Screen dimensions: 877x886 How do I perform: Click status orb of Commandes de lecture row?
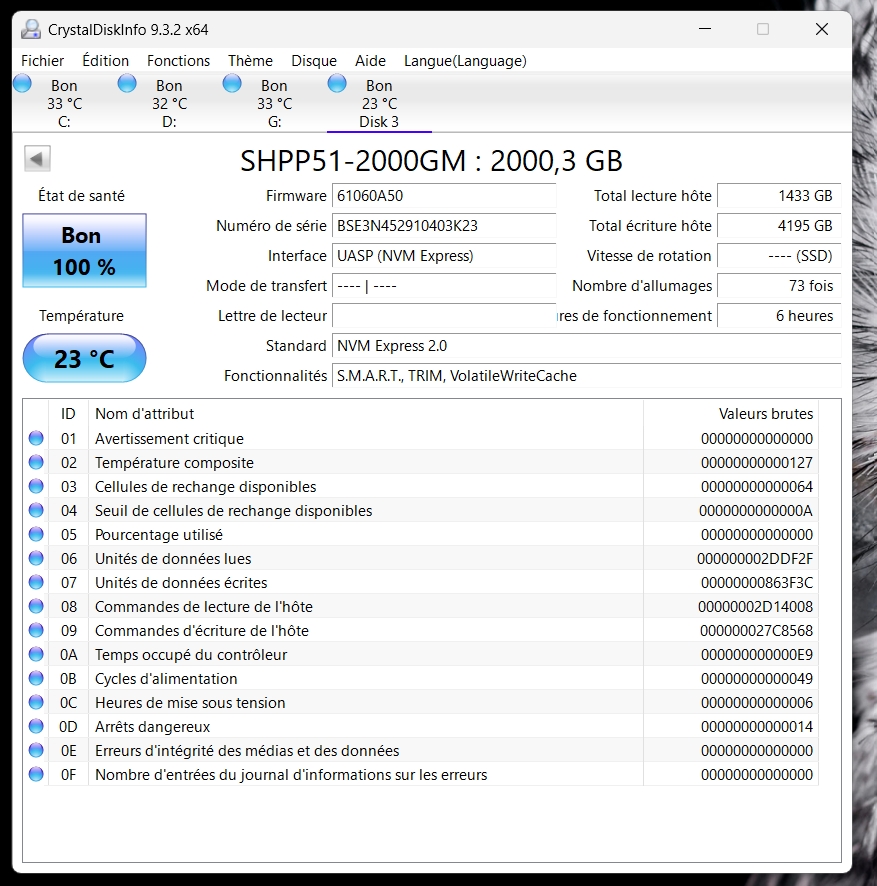36,606
